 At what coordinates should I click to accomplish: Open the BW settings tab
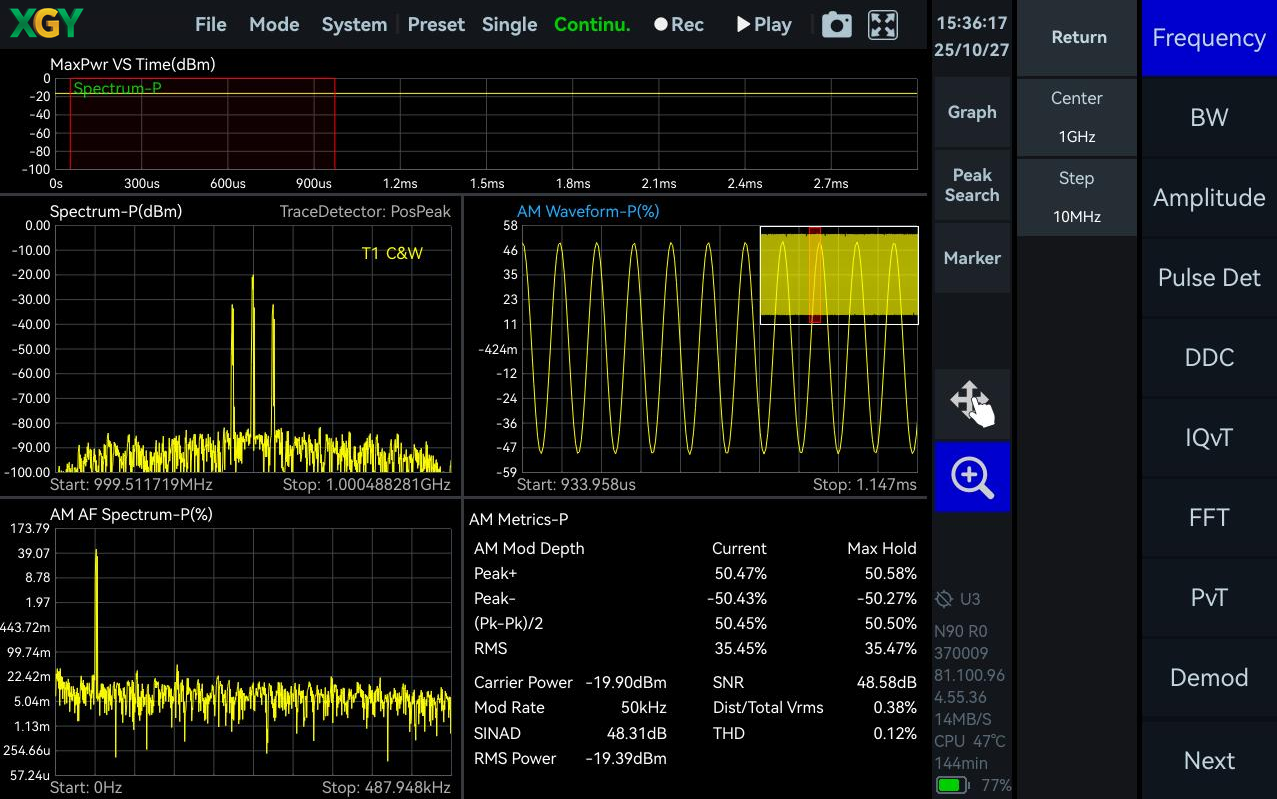(x=1209, y=118)
